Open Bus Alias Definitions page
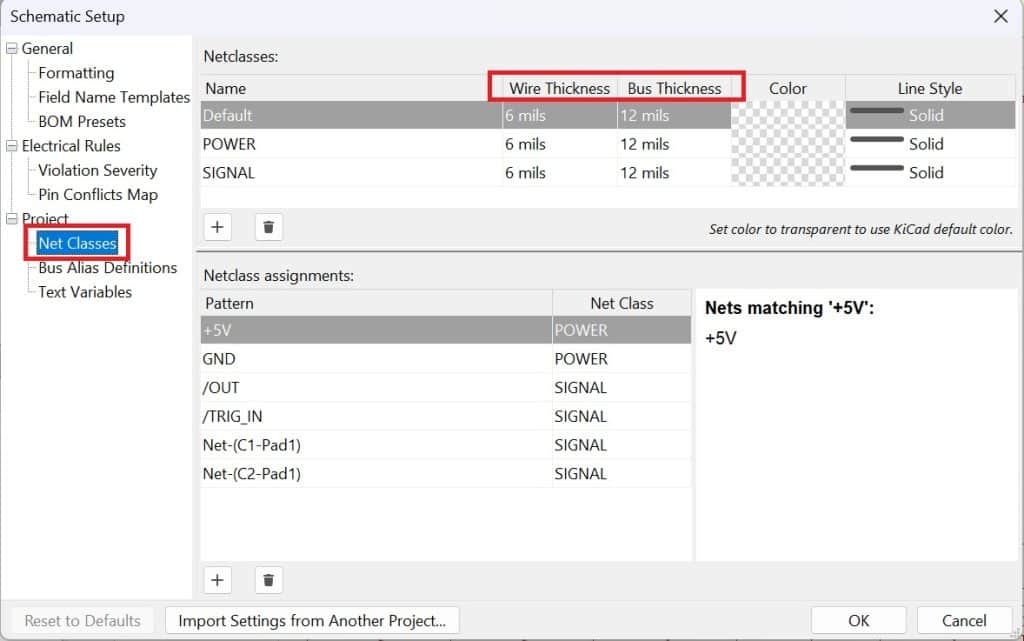Screen dimensions: 1024x641 click(x=108, y=268)
